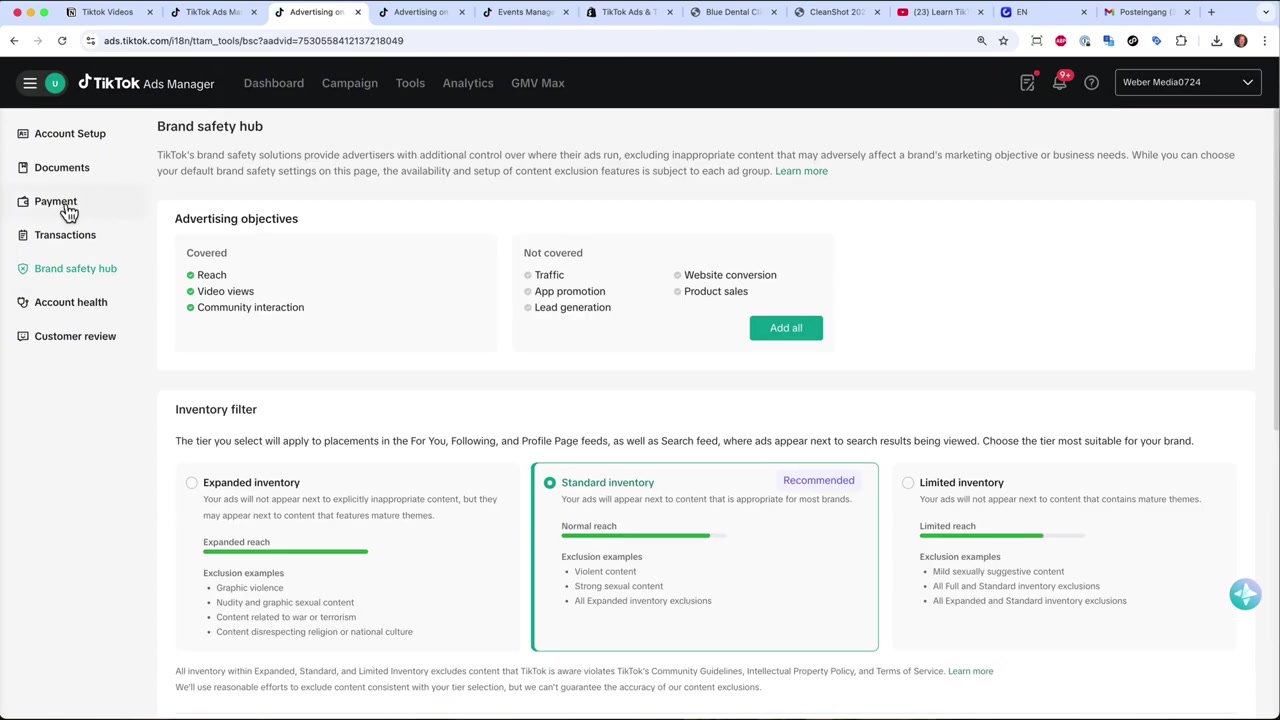This screenshot has height=720, width=1280.
Task: Open the Chrome profile avatar
Action: pos(1241,41)
